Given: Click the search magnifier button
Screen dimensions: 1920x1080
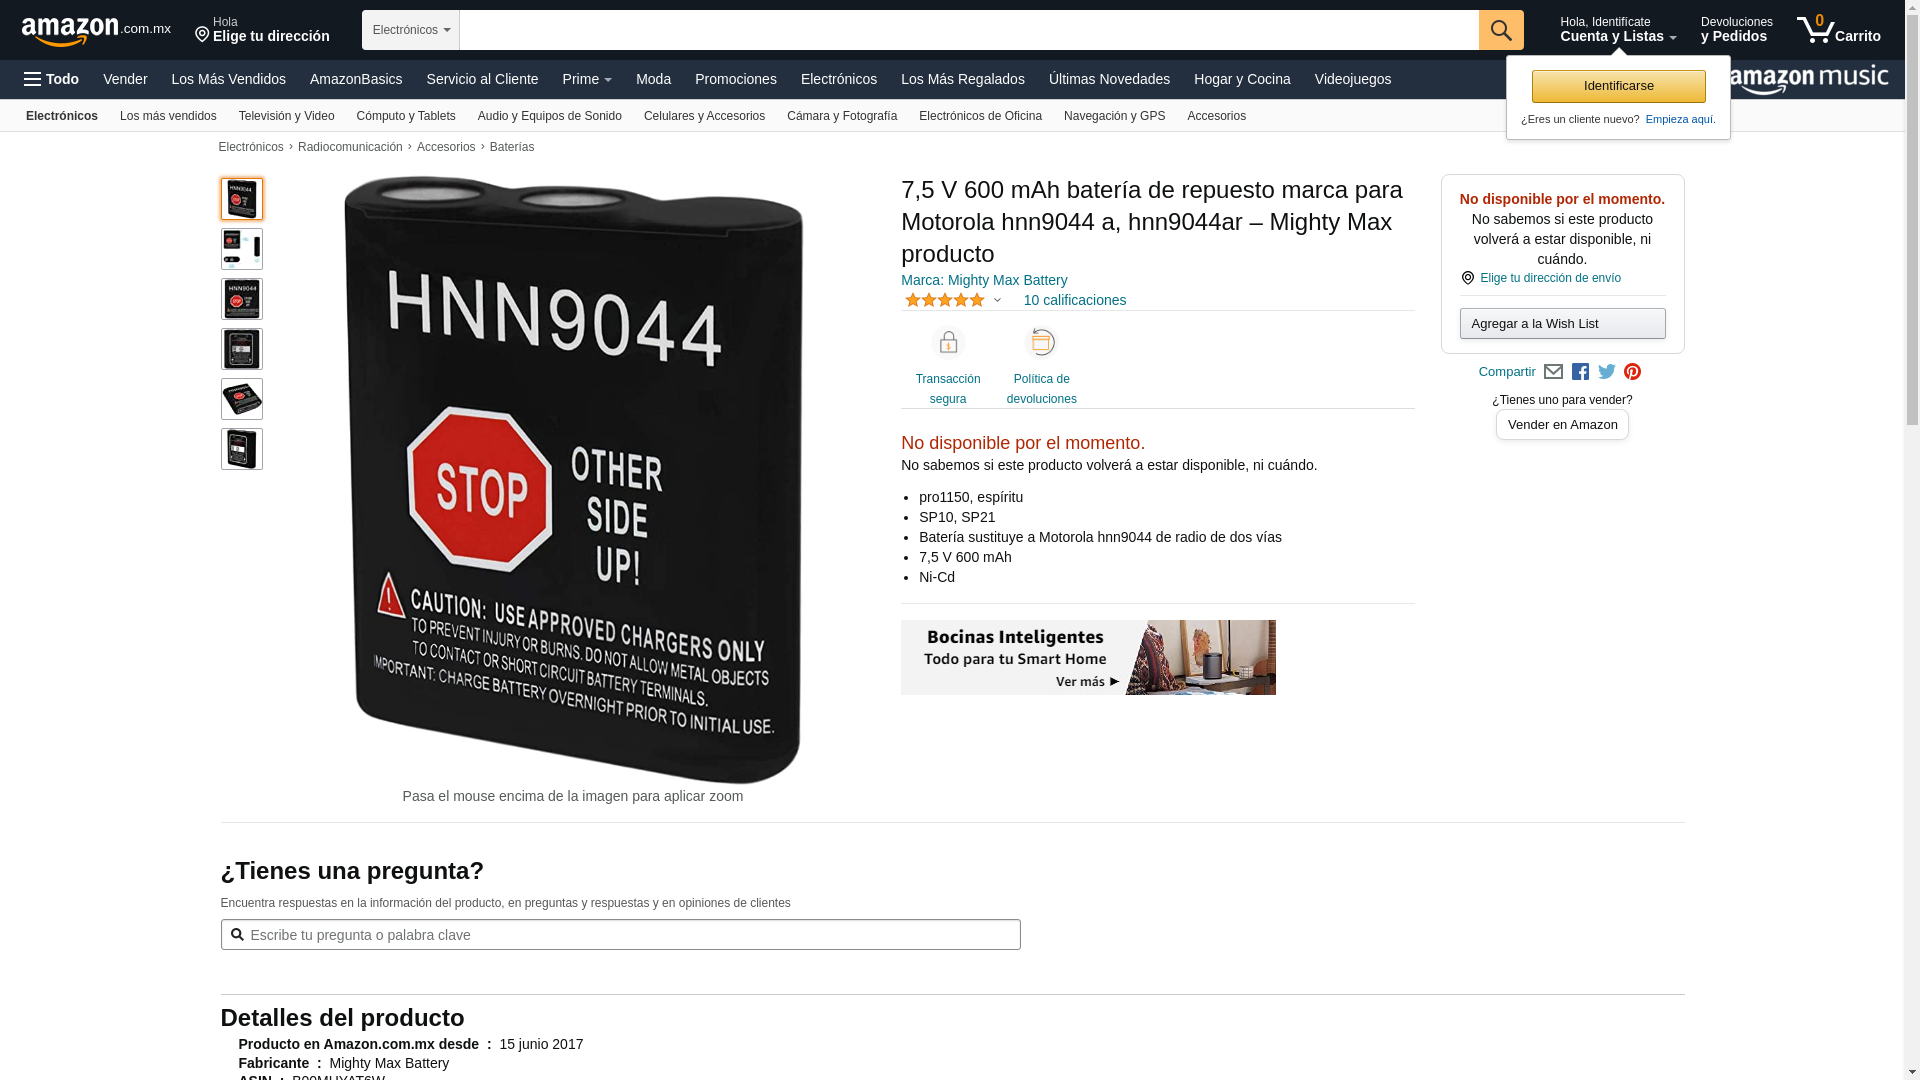Looking at the screenshot, I should [1501, 30].
